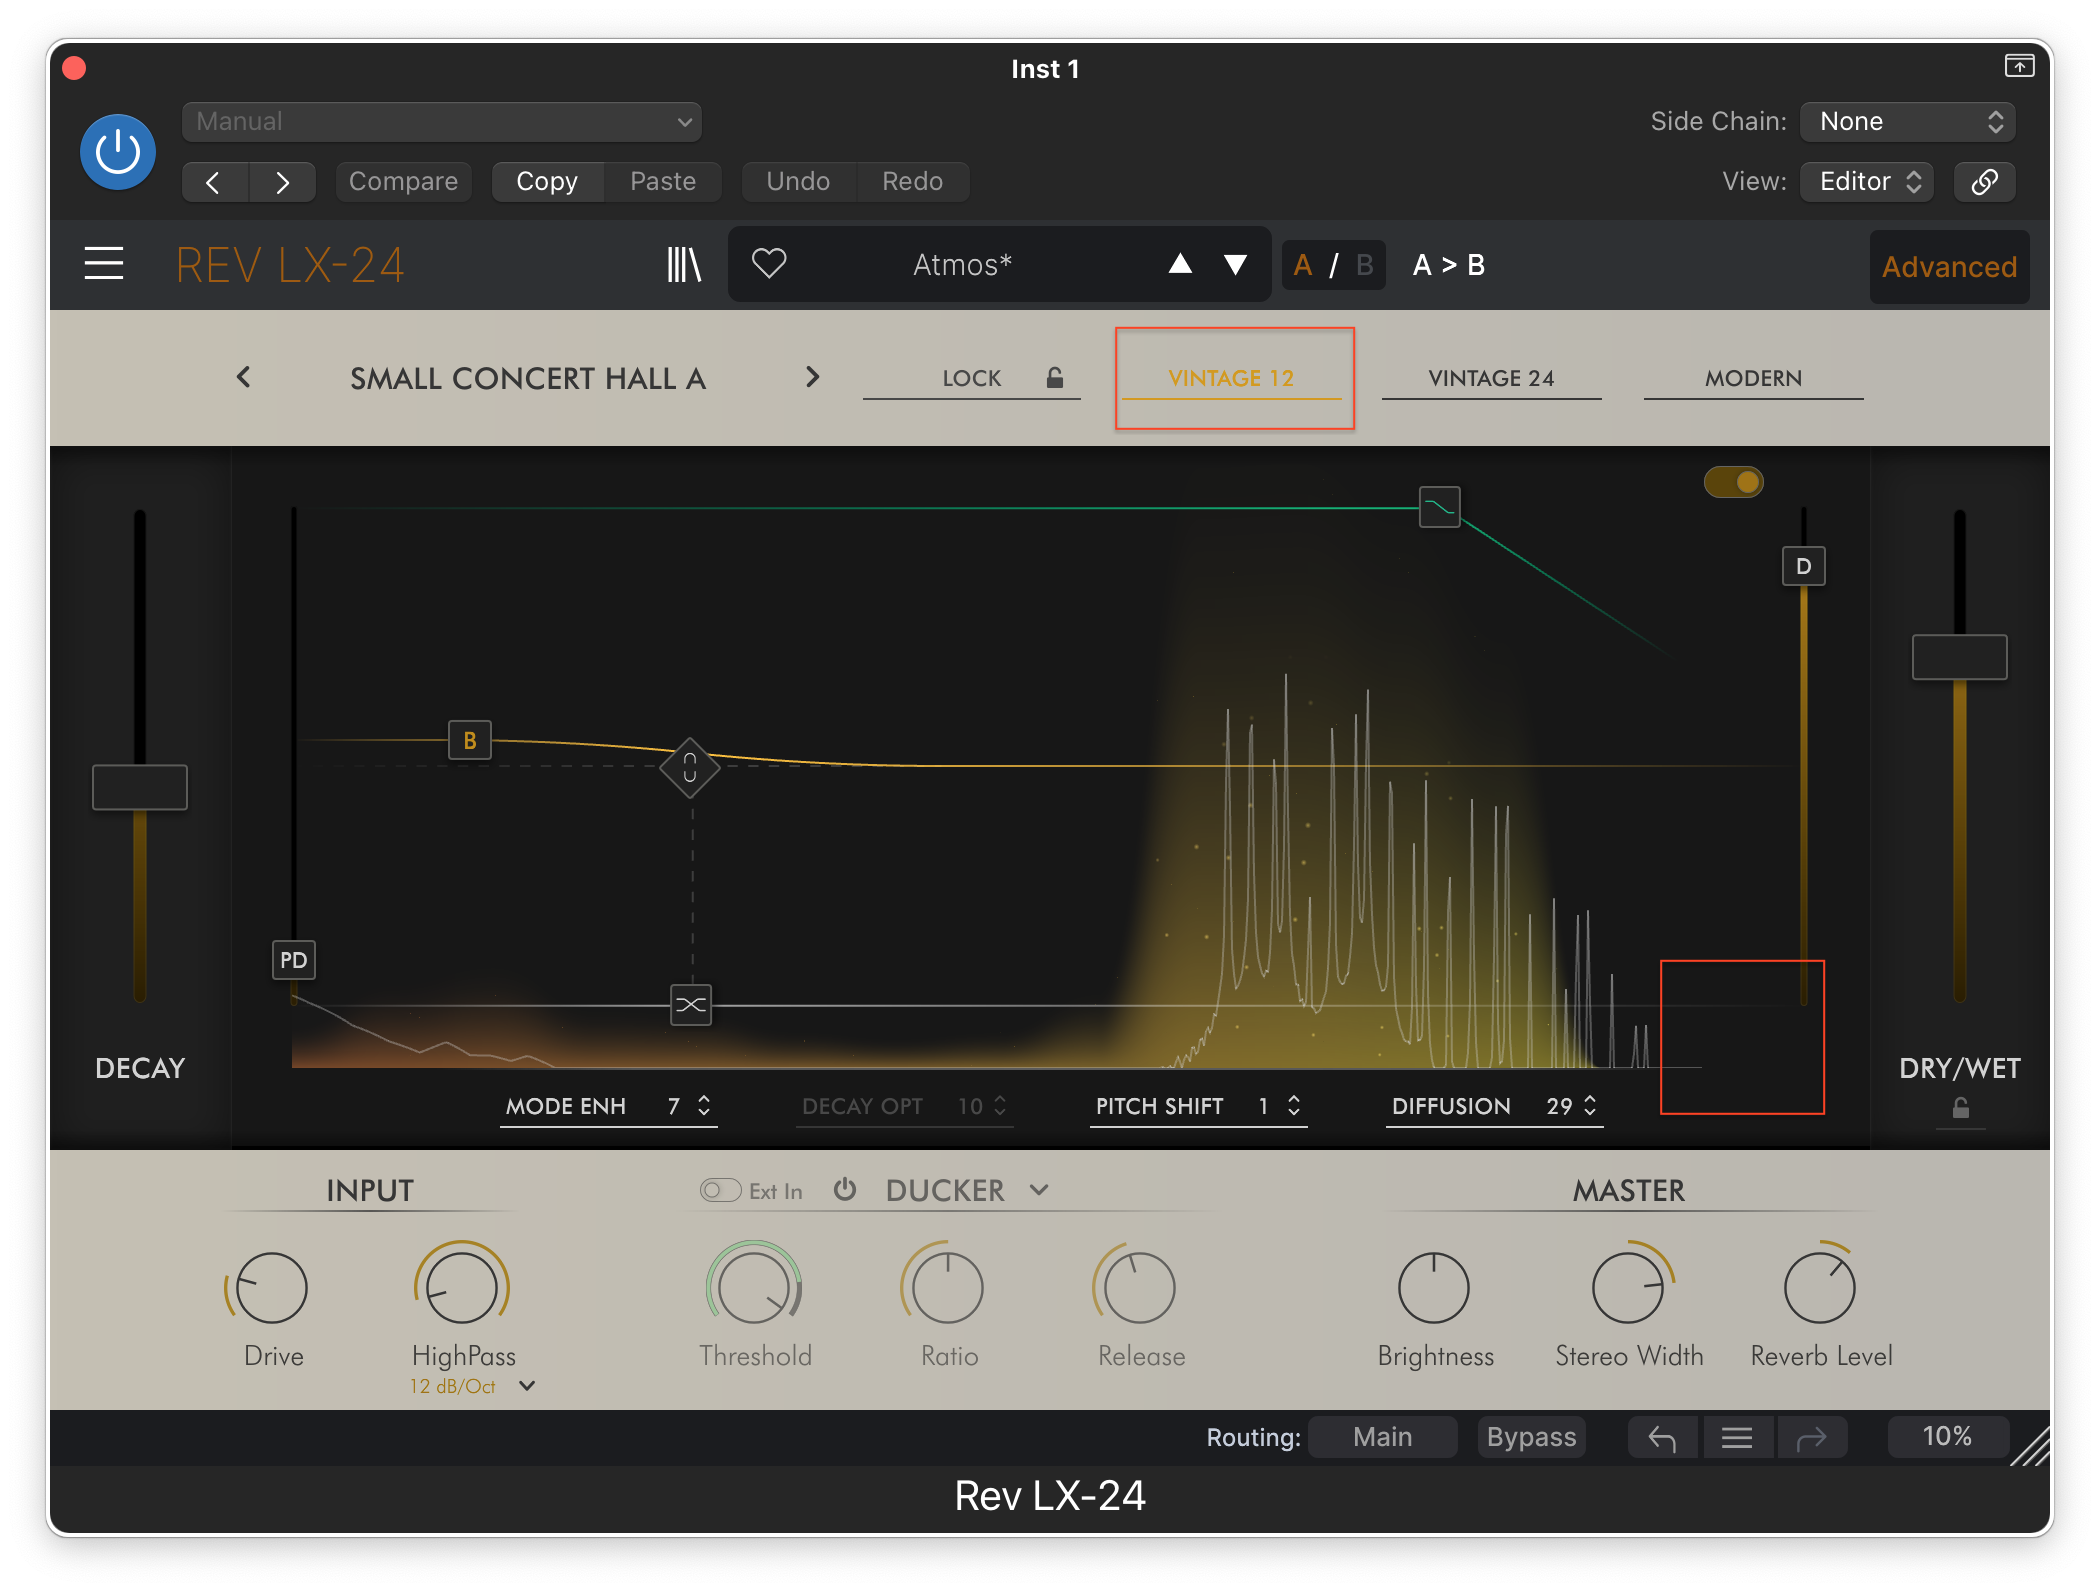Click the high-cut filter node in graph
Viewport: 2100px width, 1592px height.
point(1440,507)
